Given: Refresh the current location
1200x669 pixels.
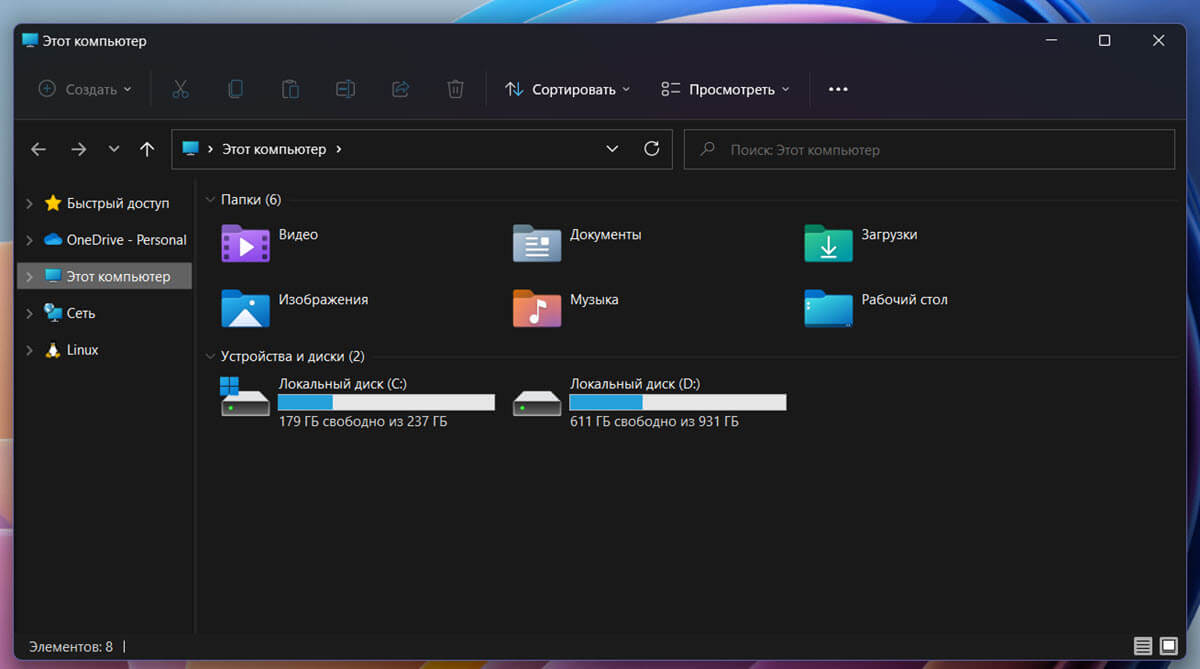Looking at the screenshot, I should pos(652,148).
